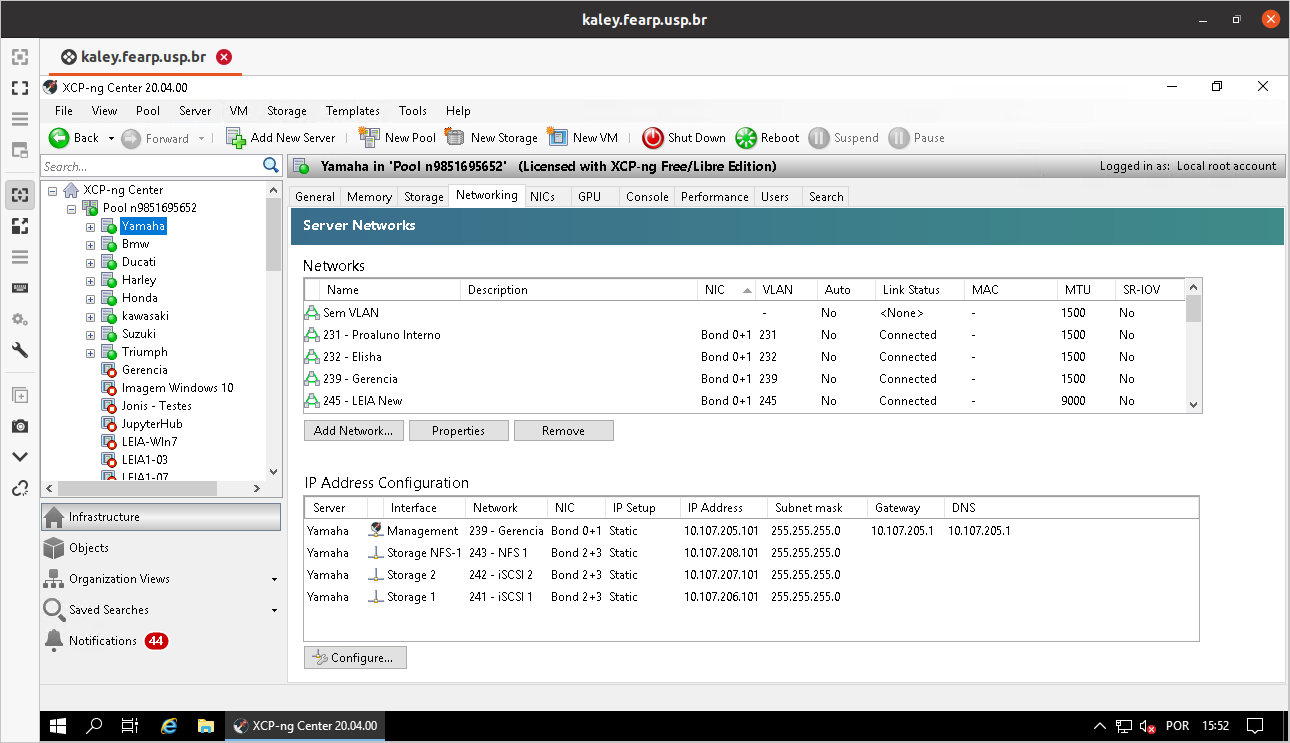Open the Templates menu
Viewport: 1290px width, 743px height.
click(x=353, y=111)
